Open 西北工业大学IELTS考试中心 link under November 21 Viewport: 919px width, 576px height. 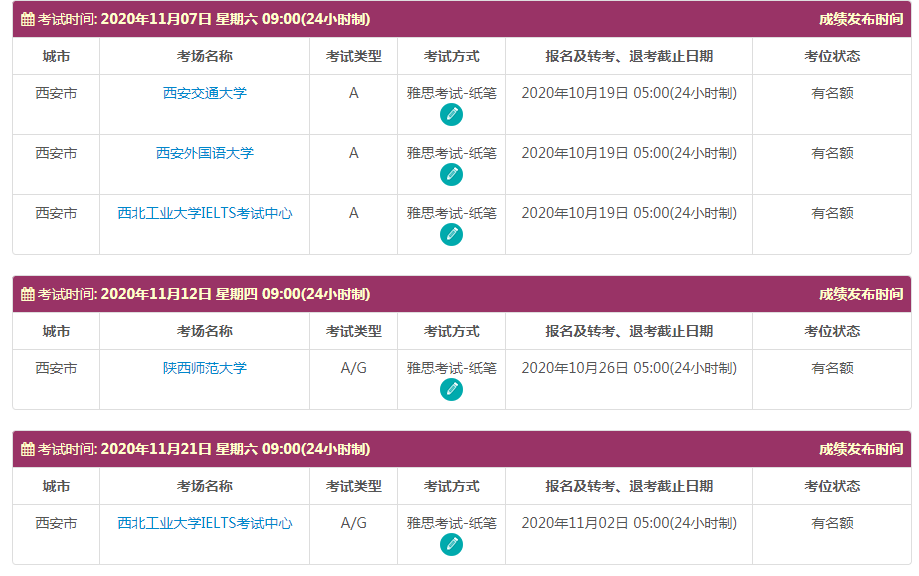coord(205,523)
